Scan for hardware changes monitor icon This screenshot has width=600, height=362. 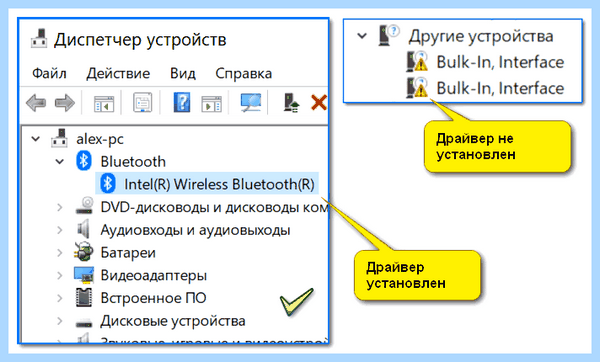click(x=251, y=103)
